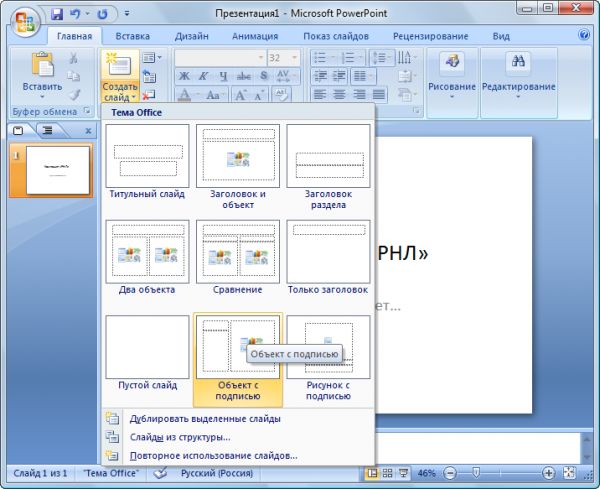The height and width of the screenshot is (489, 600).
Task: Toggle bold Ж formatting
Action: (x=184, y=76)
